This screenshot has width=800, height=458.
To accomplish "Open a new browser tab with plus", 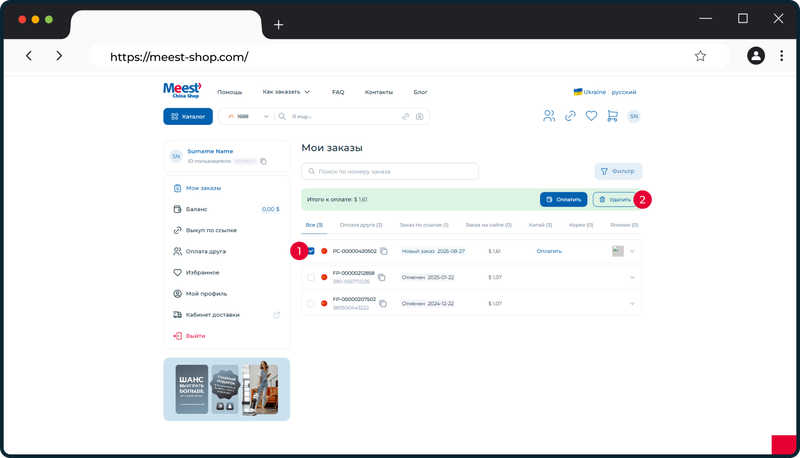I will click(x=279, y=24).
